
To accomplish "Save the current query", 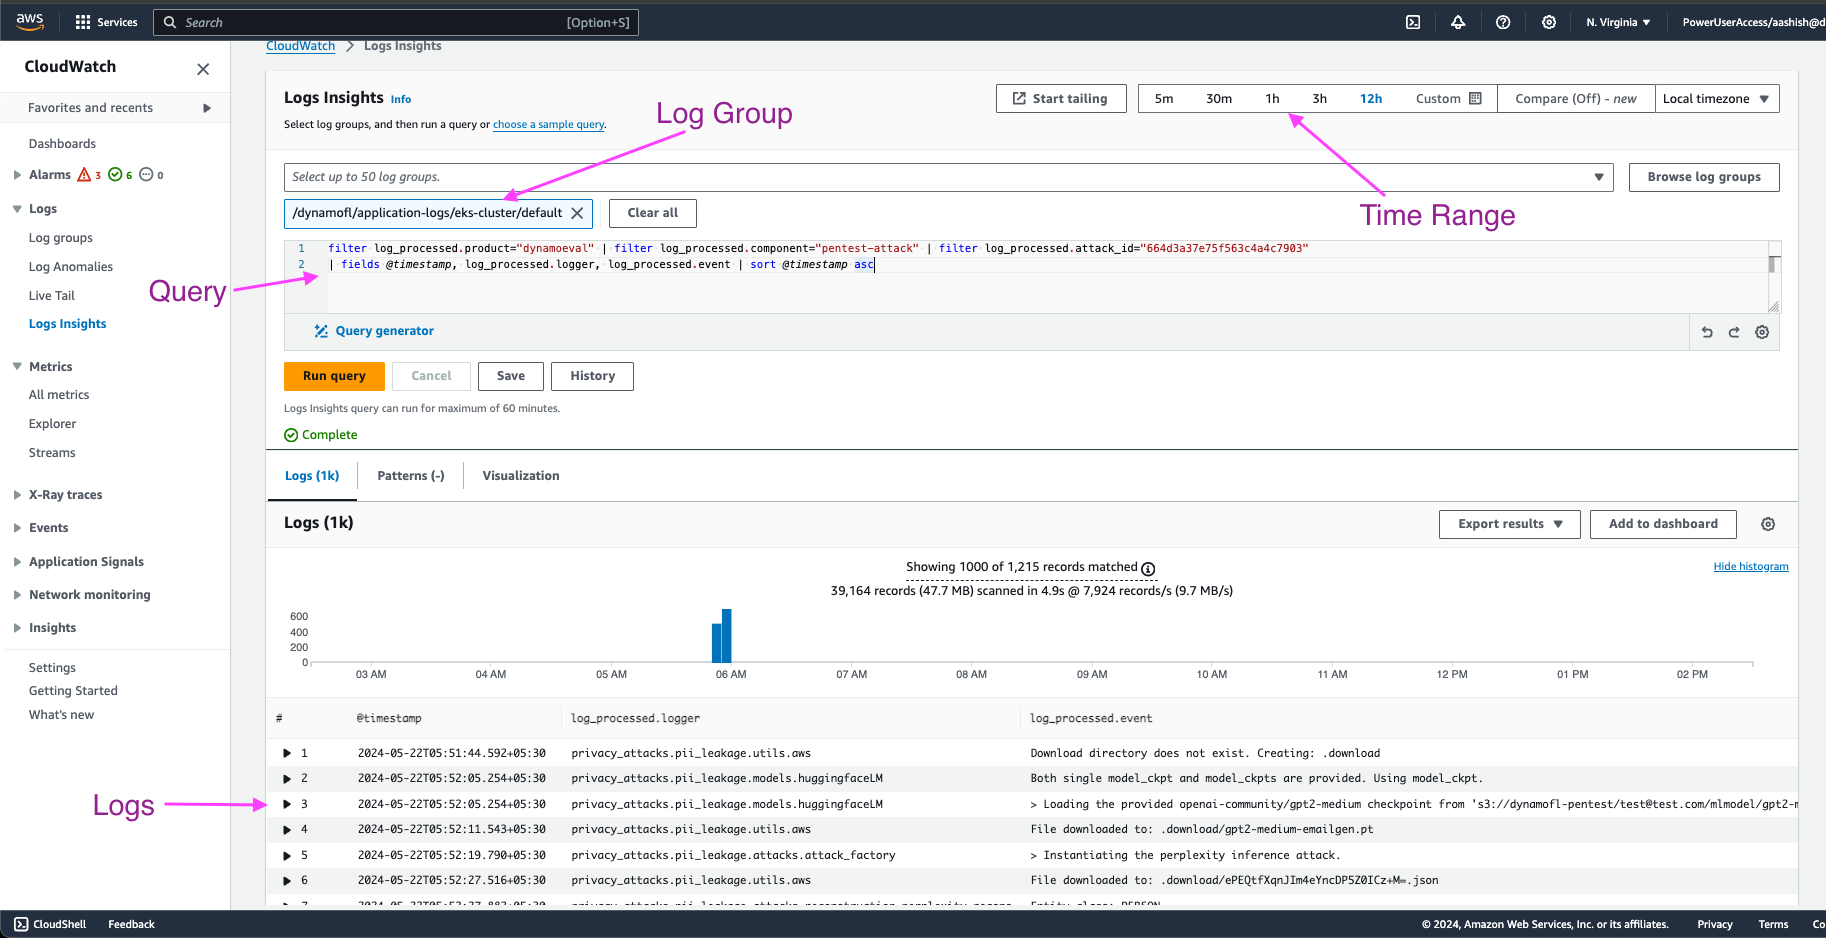I will click(x=511, y=376).
